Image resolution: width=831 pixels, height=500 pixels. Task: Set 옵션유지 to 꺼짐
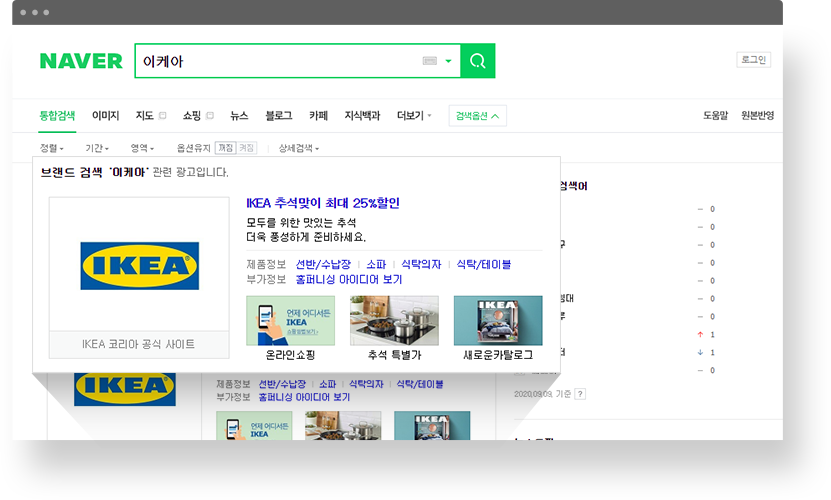pyautogui.click(x=226, y=148)
